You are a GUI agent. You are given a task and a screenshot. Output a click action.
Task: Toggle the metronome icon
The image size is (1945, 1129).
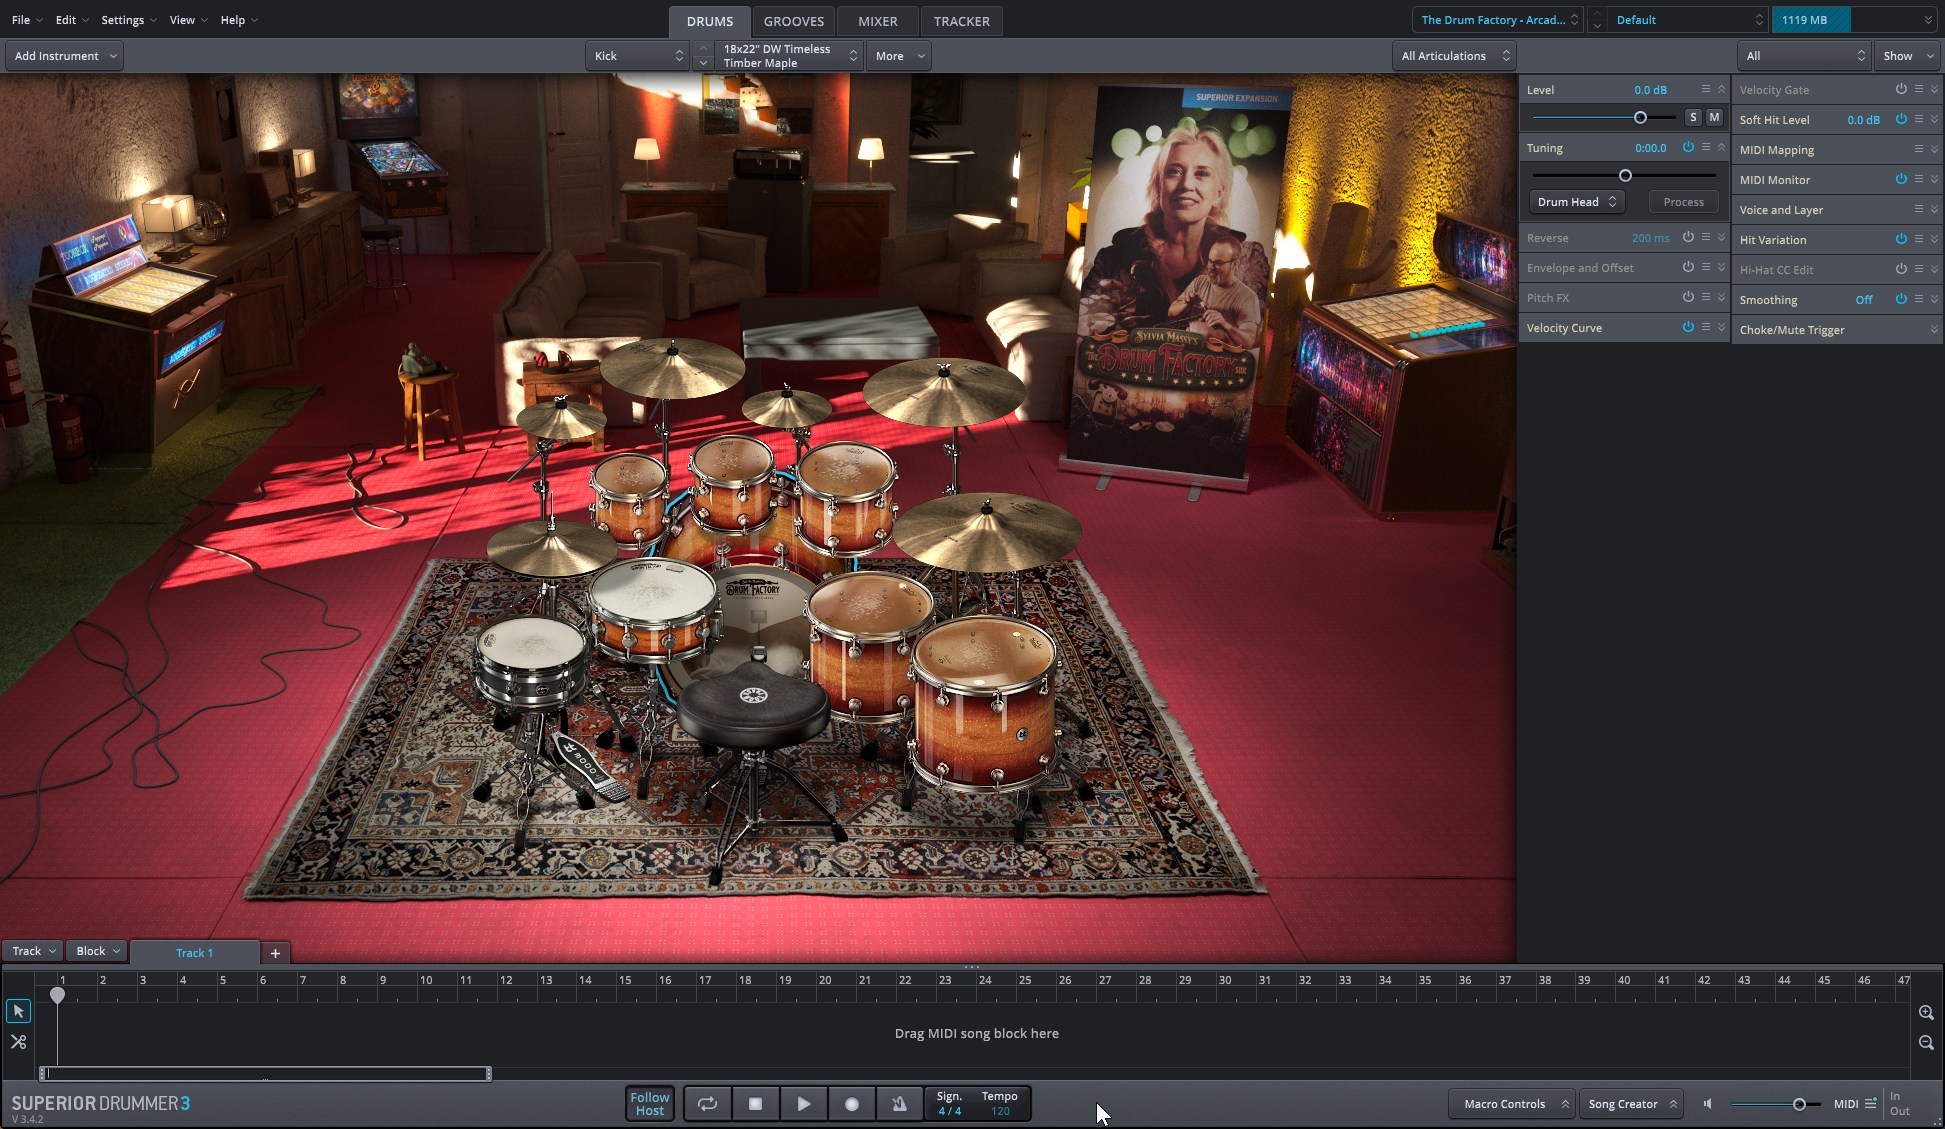(x=899, y=1104)
